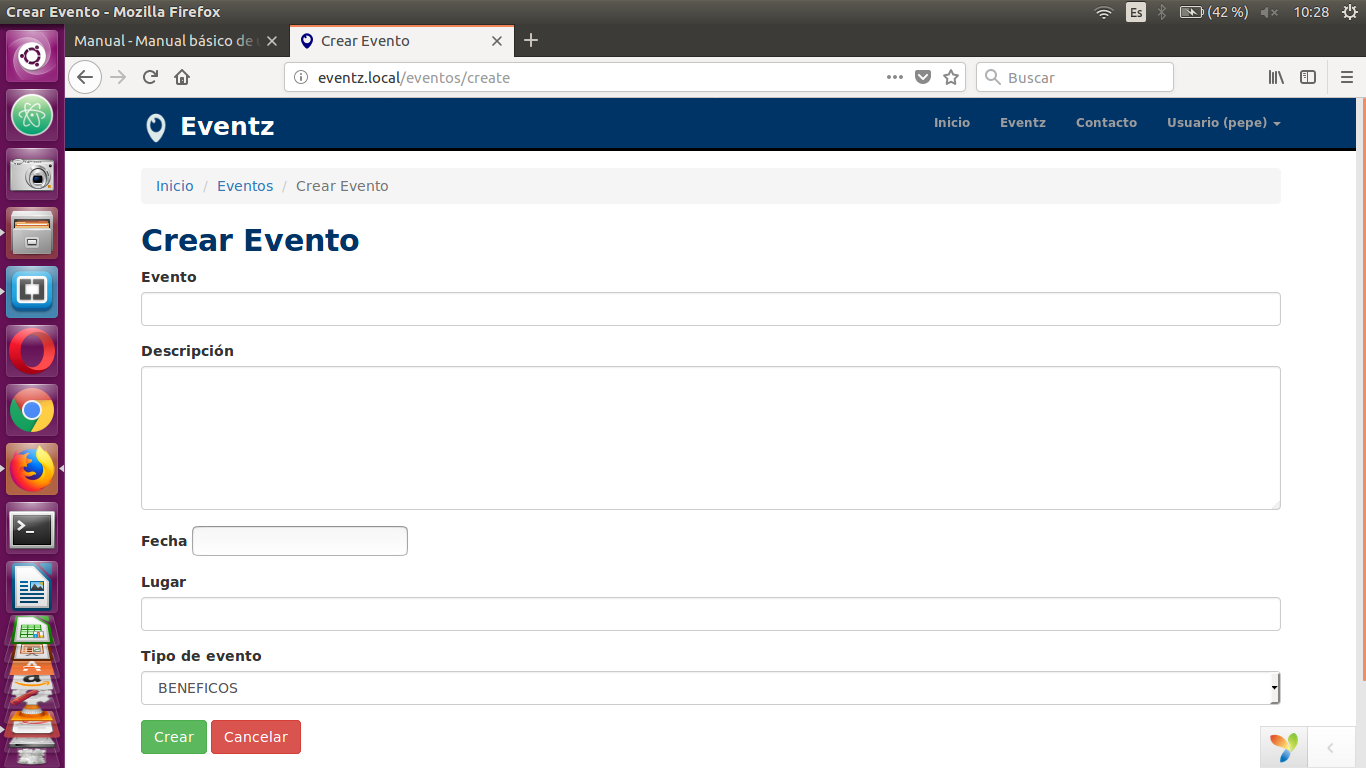The image size is (1366, 768).
Task: Launch Brackets editor from the launcher
Action: (33, 292)
